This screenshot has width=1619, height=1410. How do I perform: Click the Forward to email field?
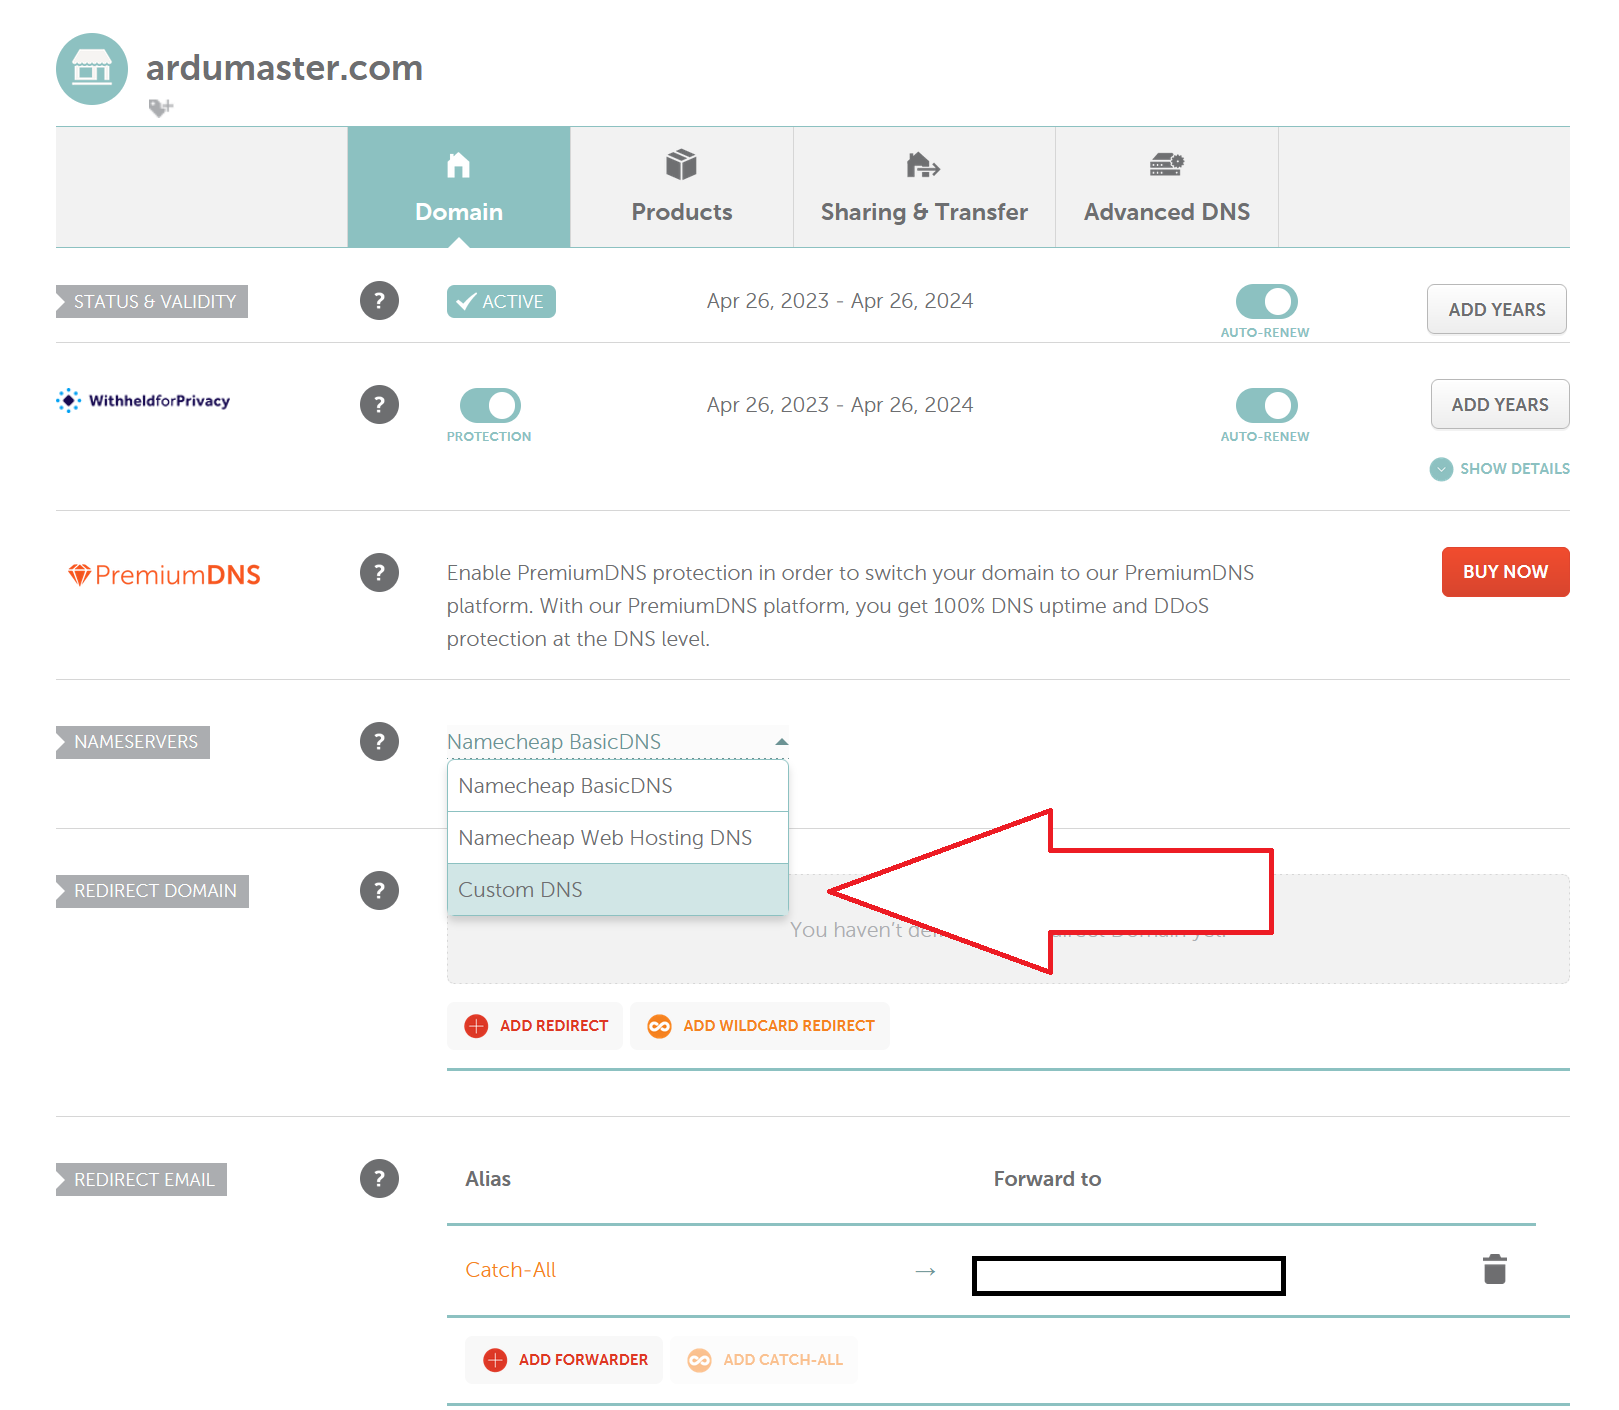[1129, 1276]
